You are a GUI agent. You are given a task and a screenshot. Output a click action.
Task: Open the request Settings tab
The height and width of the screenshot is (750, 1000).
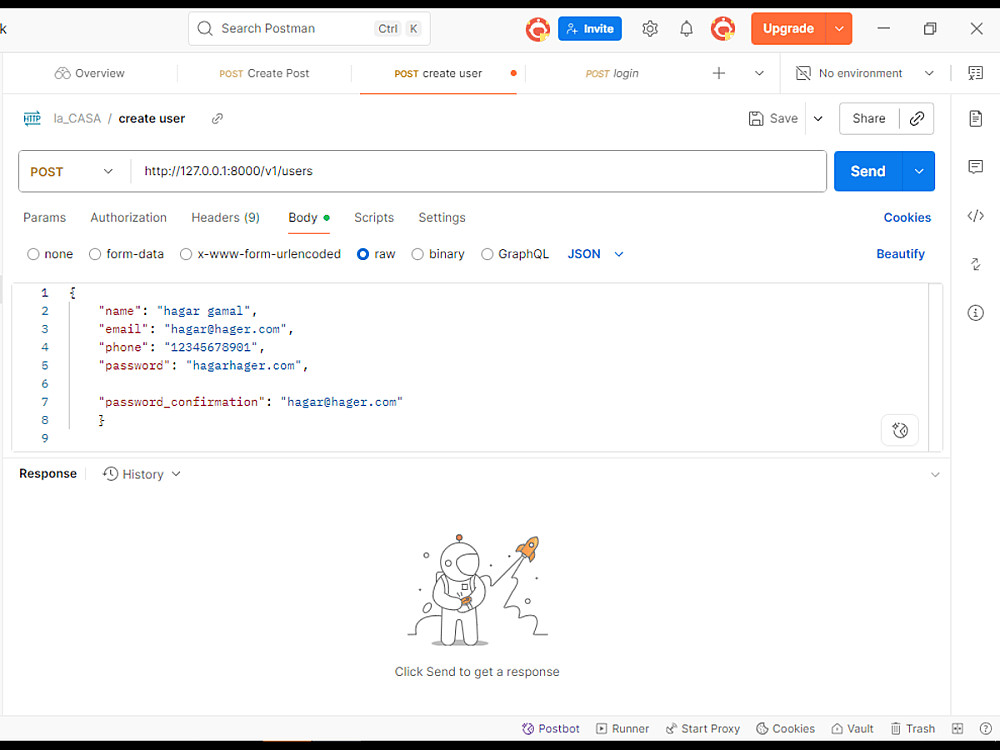click(442, 217)
